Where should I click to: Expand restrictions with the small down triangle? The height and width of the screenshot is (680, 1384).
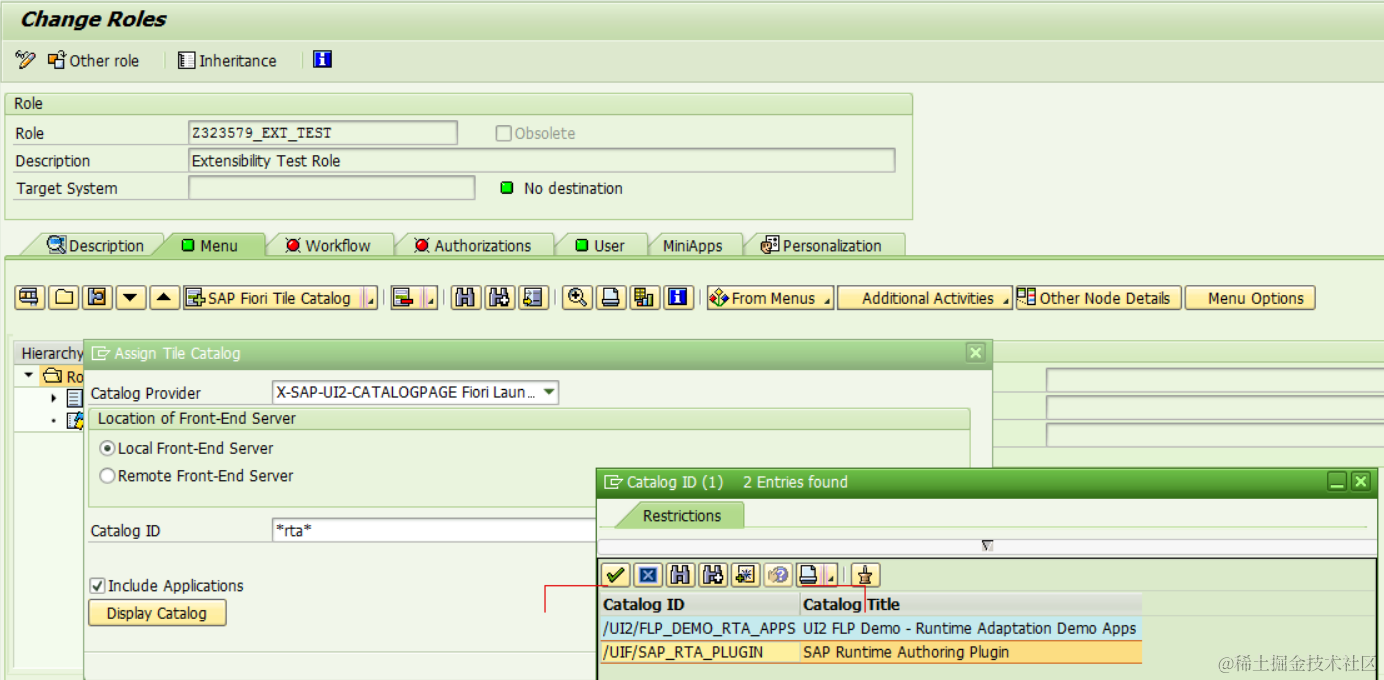988,546
